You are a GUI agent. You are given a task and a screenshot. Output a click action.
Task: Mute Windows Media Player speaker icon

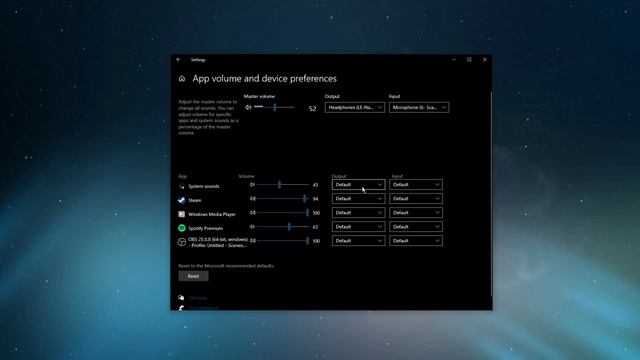point(253,213)
